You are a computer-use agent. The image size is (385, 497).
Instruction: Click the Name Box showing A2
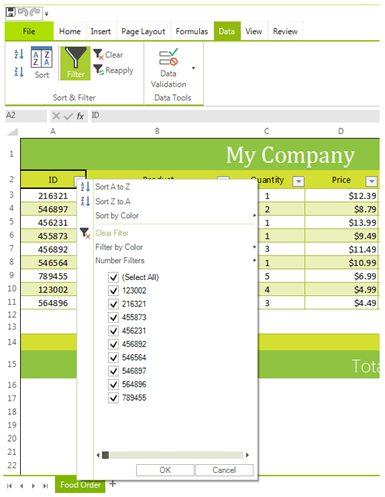click(26, 116)
